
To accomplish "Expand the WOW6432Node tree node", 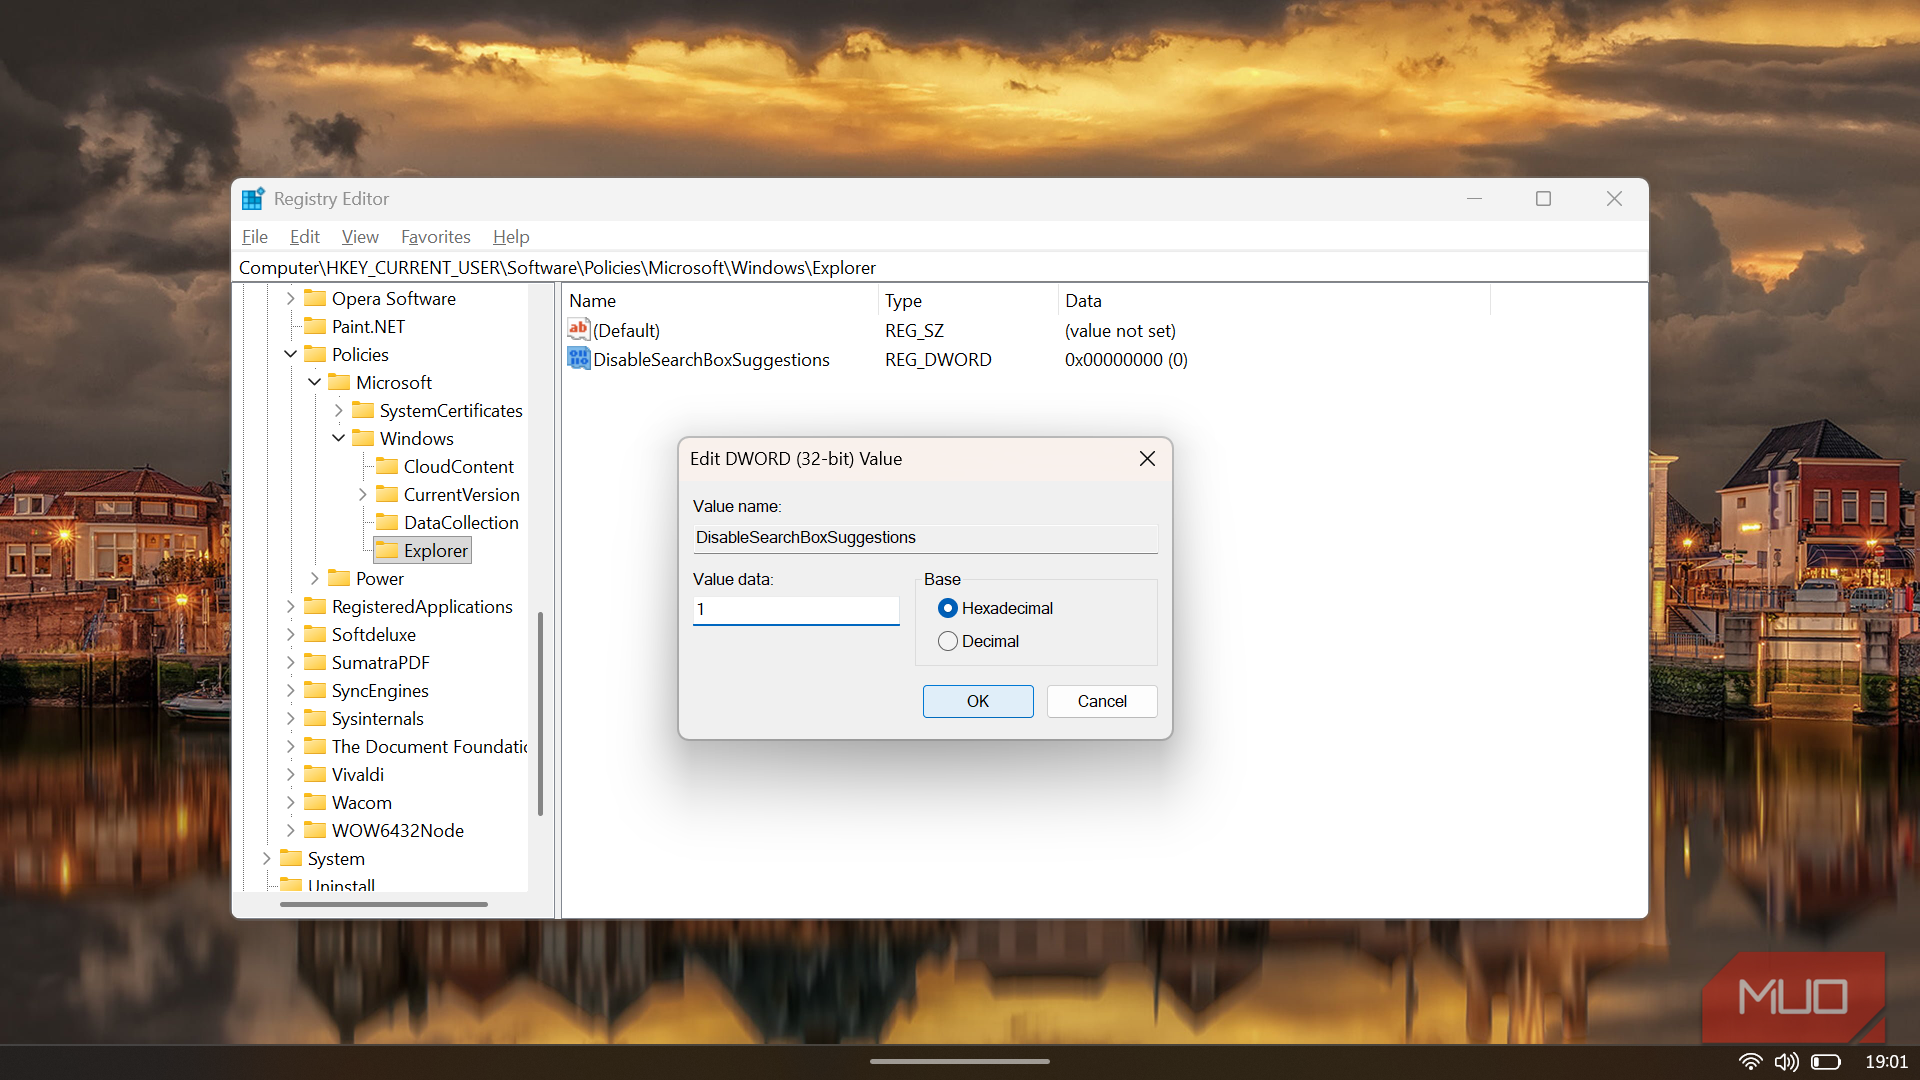I will tap(290, 830).
